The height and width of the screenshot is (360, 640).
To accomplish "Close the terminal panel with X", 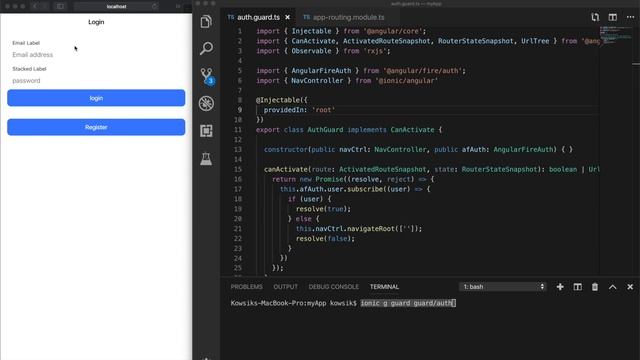I will coord(630,287).
